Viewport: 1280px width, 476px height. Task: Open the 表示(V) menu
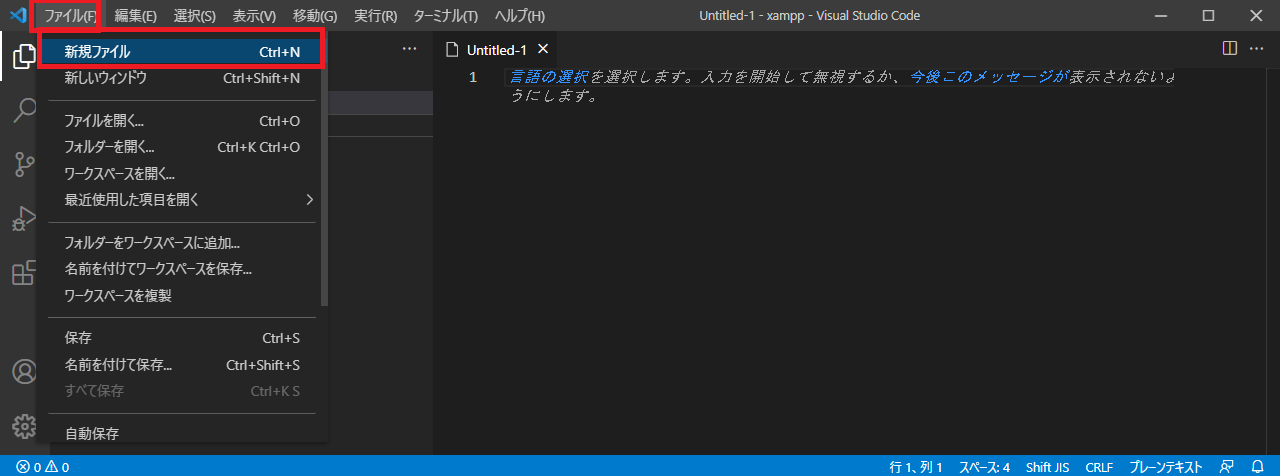pos(254,16)
